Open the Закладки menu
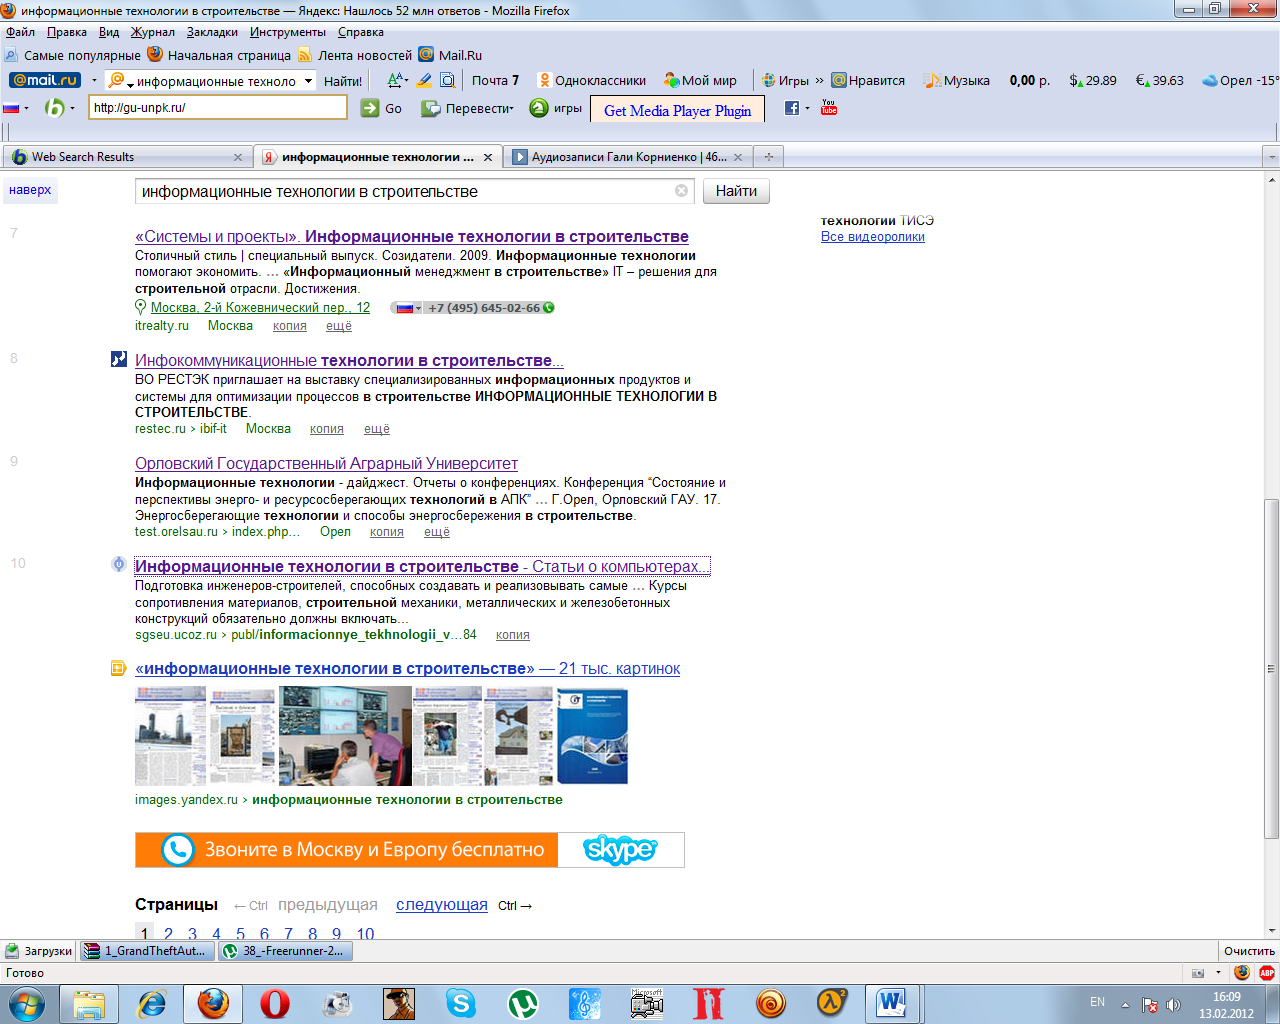1280x1024 pixels. [212, 32]
